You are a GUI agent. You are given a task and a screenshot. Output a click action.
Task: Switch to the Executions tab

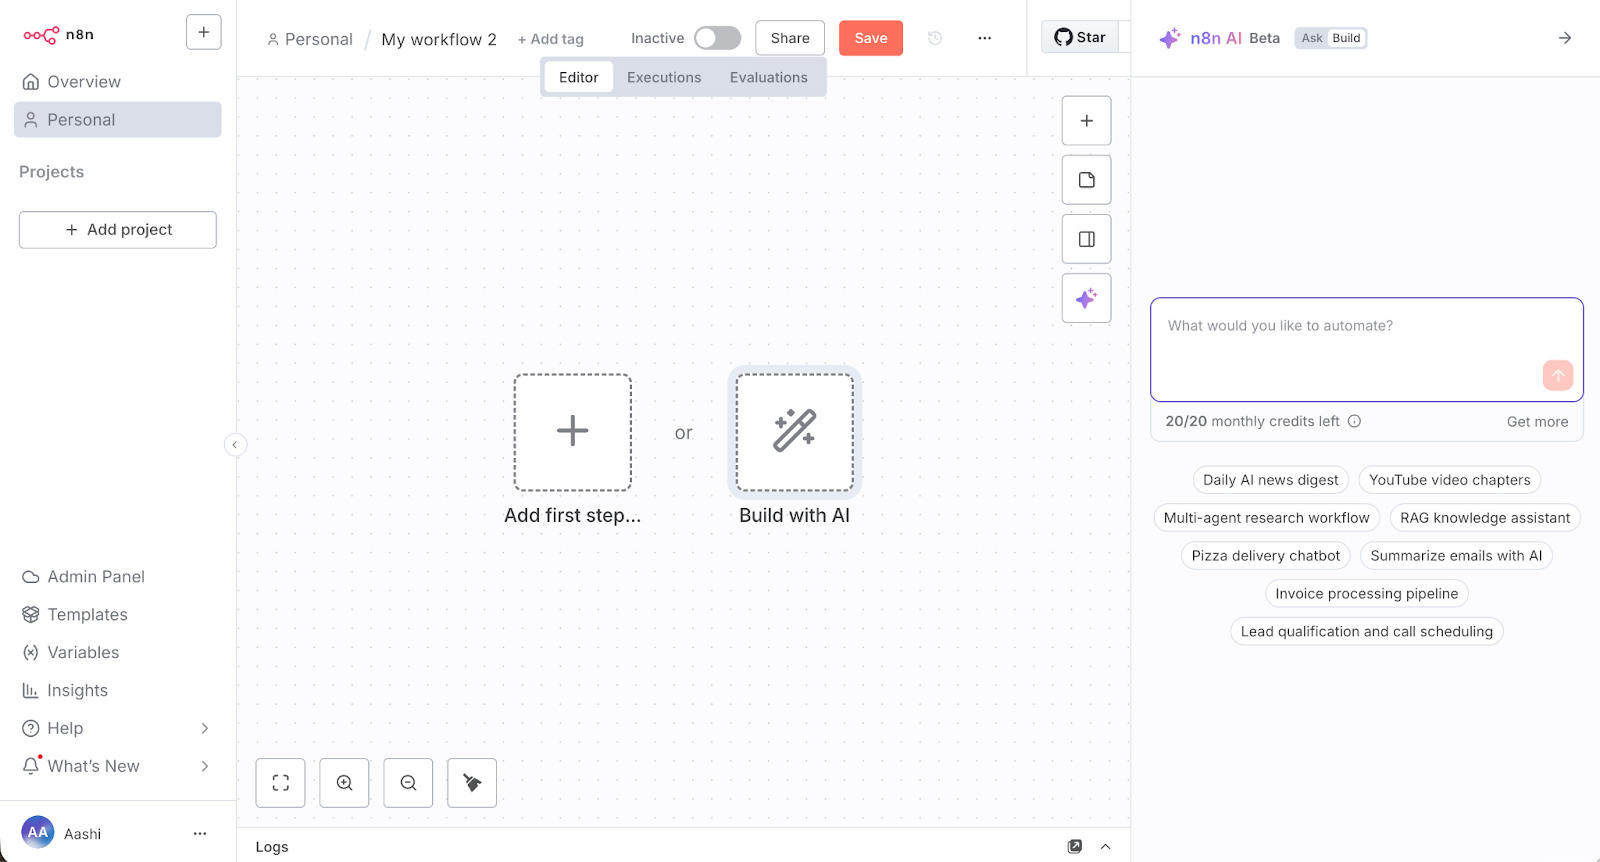click(x=664, y=77)
